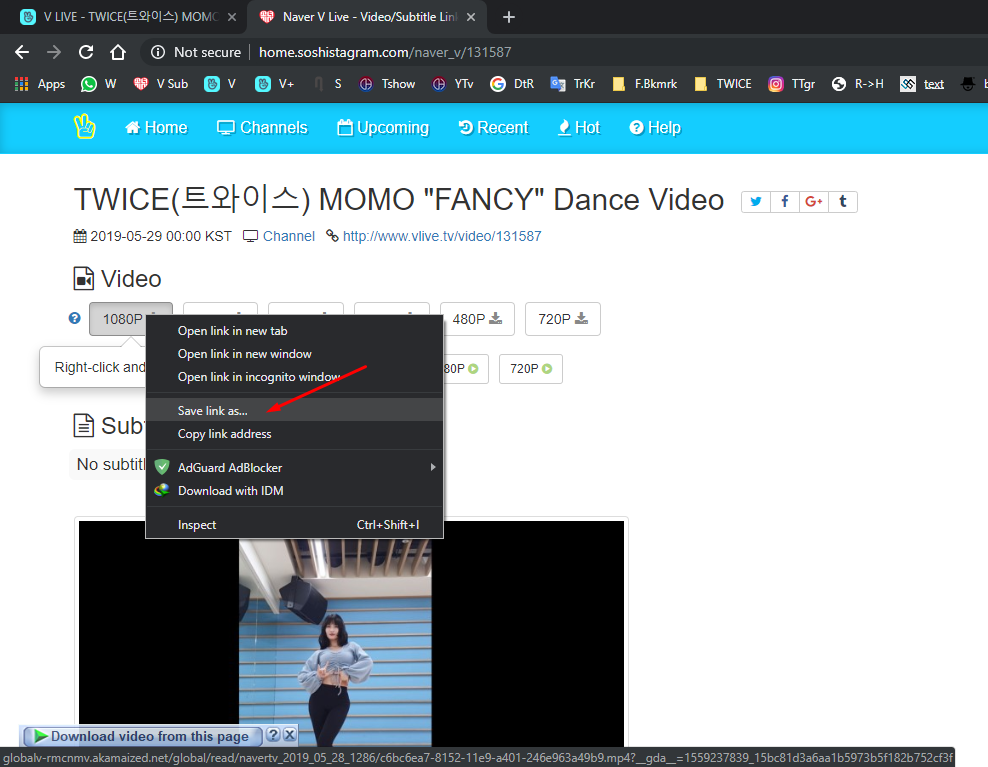Click the browser Back arrow
Viewport: 988px width, 767px height.
coord(22,52)
